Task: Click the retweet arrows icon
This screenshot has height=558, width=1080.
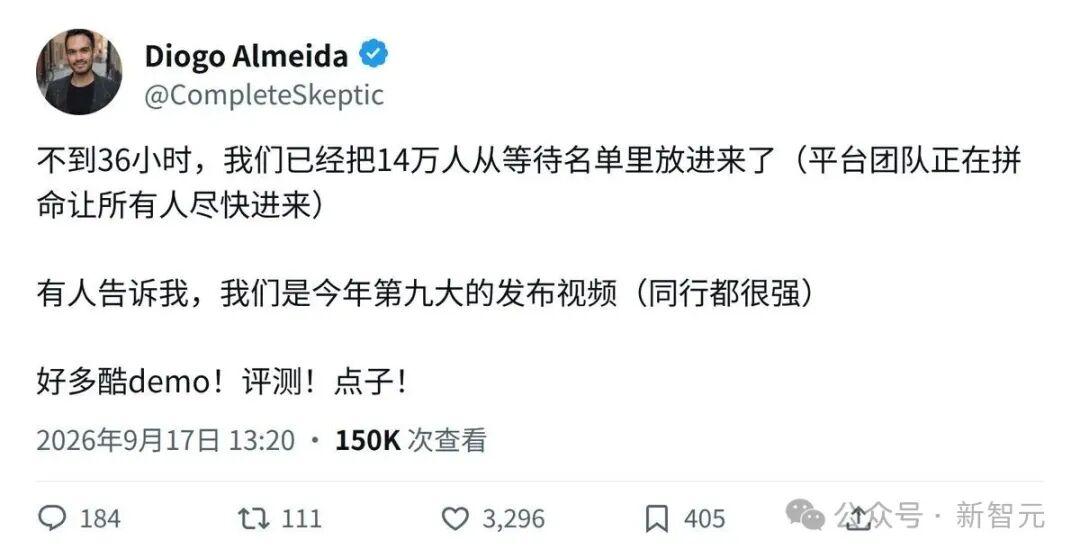Action: [x=253, y=519]
